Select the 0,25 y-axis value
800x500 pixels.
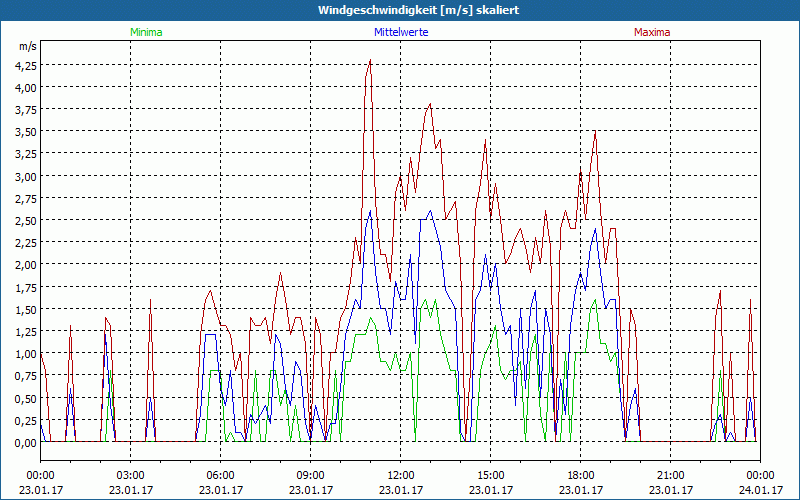[x=26, y=420]
